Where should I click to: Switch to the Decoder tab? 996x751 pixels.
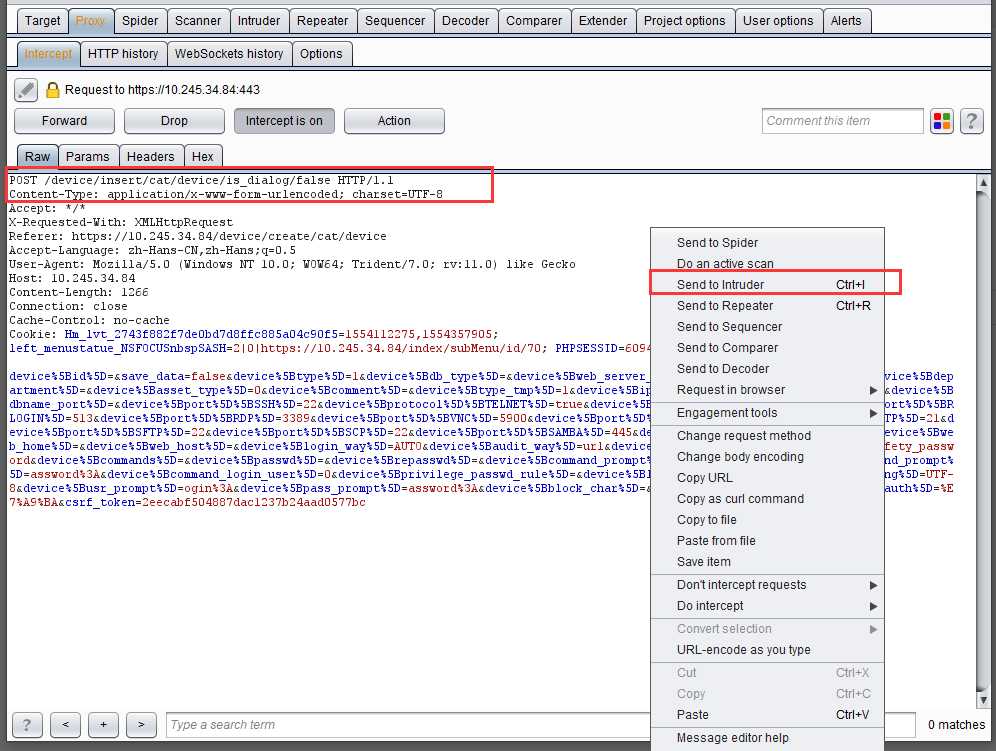click(x=466, y=21)
